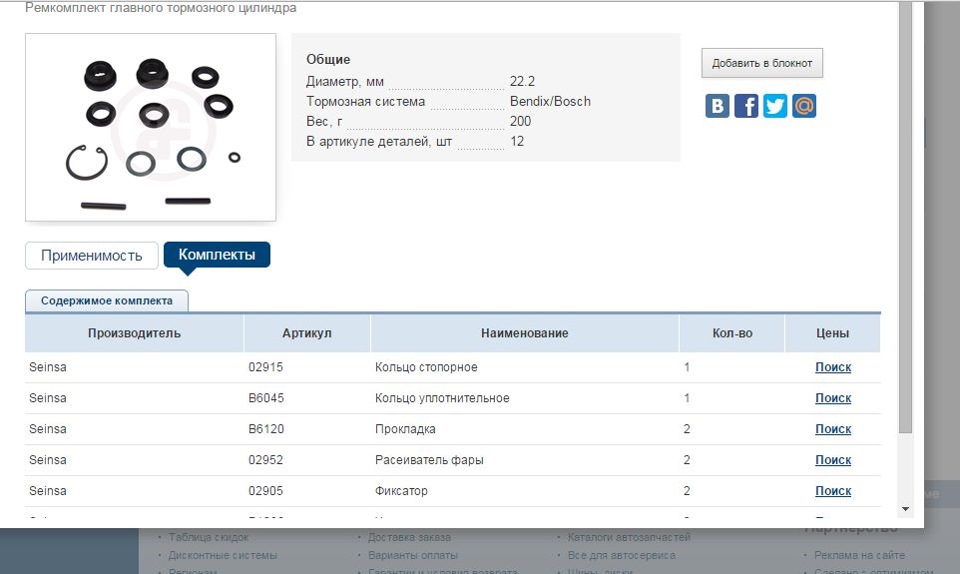This screenshot has height=574, width=960.
Task: Open brake cylinder repair kit product image
Action: [151, 127]
